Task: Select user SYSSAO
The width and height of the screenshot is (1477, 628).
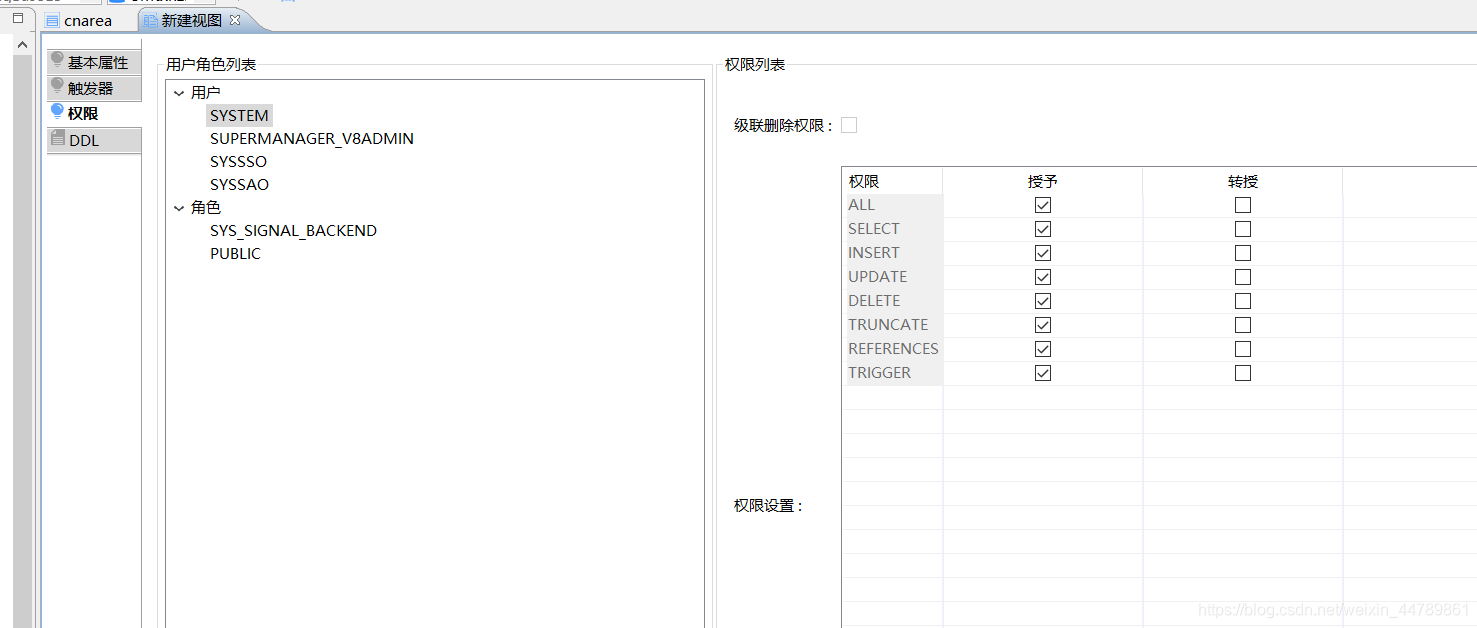Action: click(239, 185)
